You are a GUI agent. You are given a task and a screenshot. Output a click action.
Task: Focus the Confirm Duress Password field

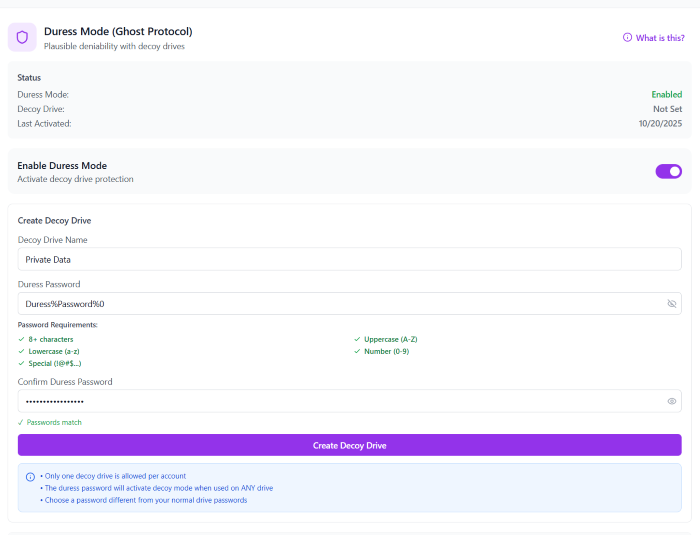340,401
